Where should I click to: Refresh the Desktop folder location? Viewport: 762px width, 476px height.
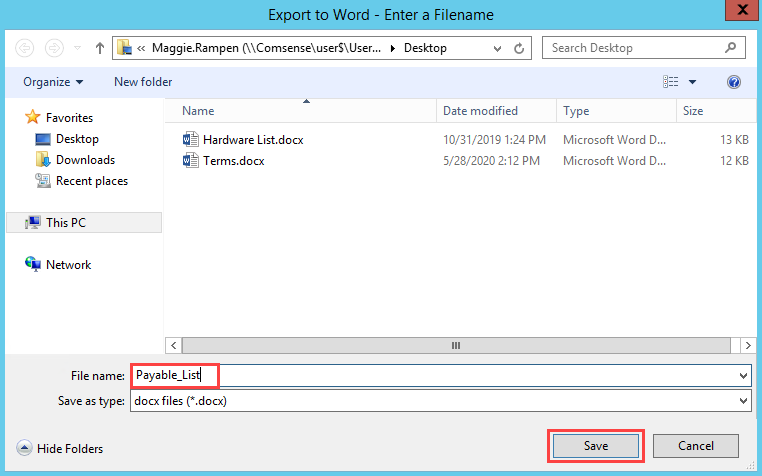pos(519,49)
